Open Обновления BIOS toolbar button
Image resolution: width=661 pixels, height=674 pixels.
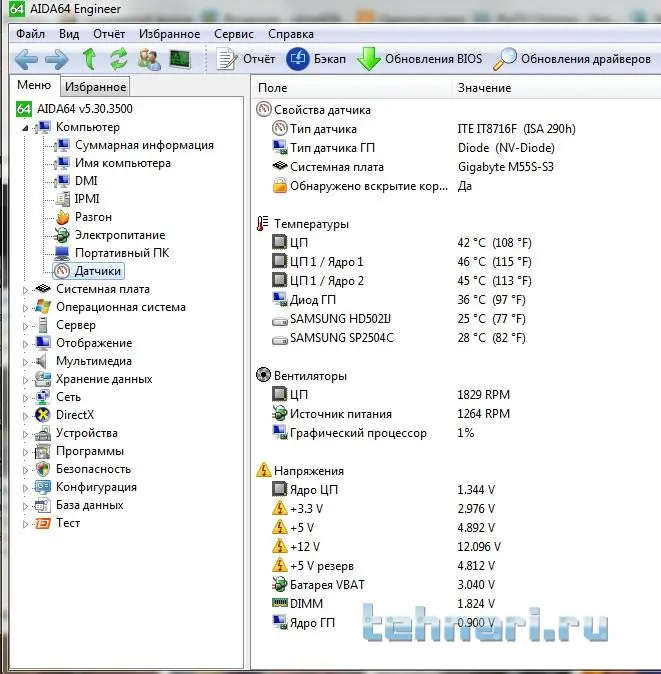419,59
